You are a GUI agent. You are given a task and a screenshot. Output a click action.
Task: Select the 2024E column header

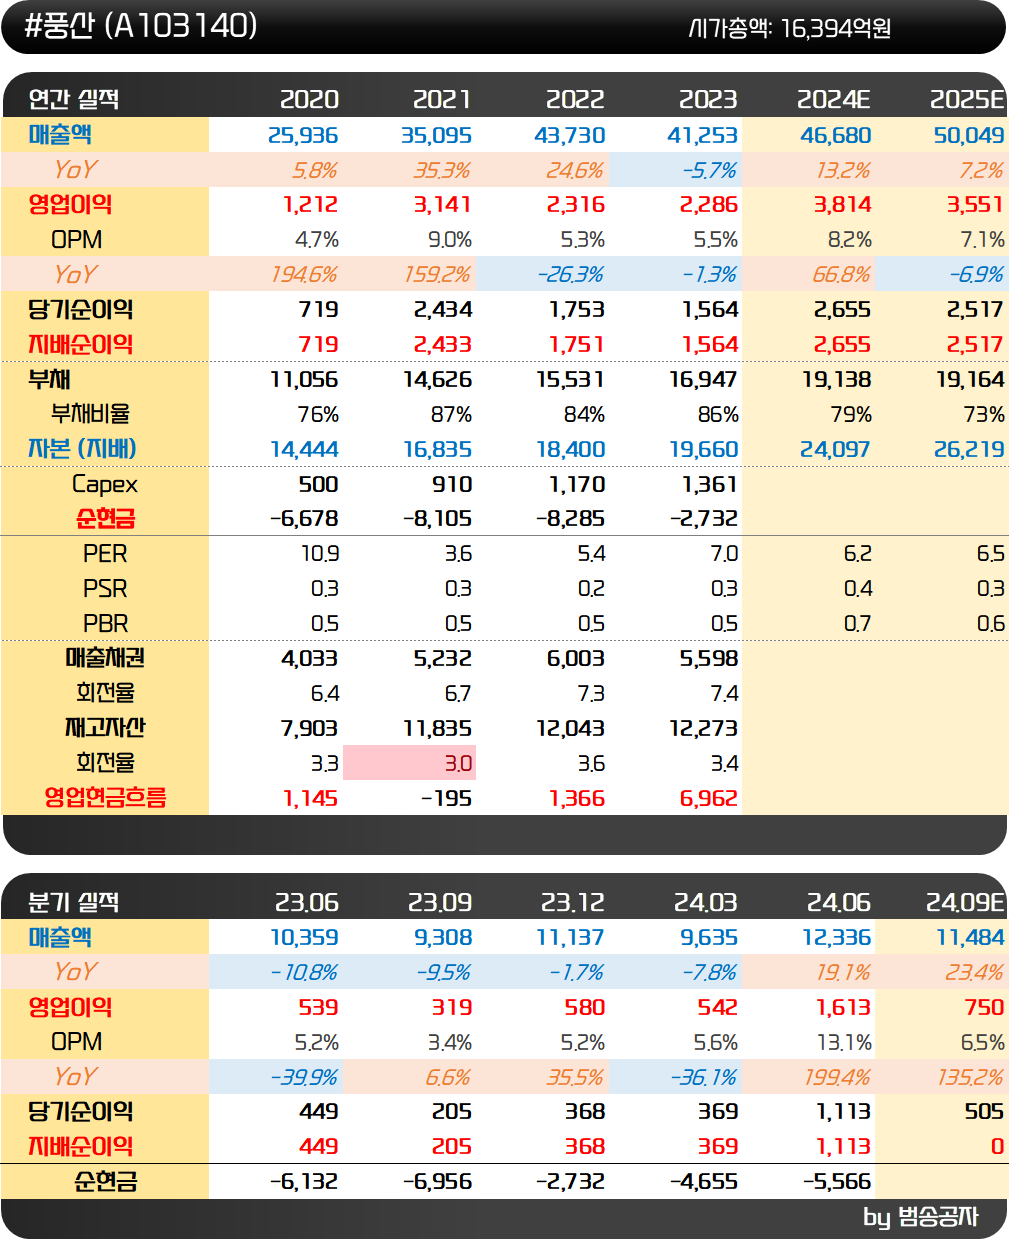[834, 99]
